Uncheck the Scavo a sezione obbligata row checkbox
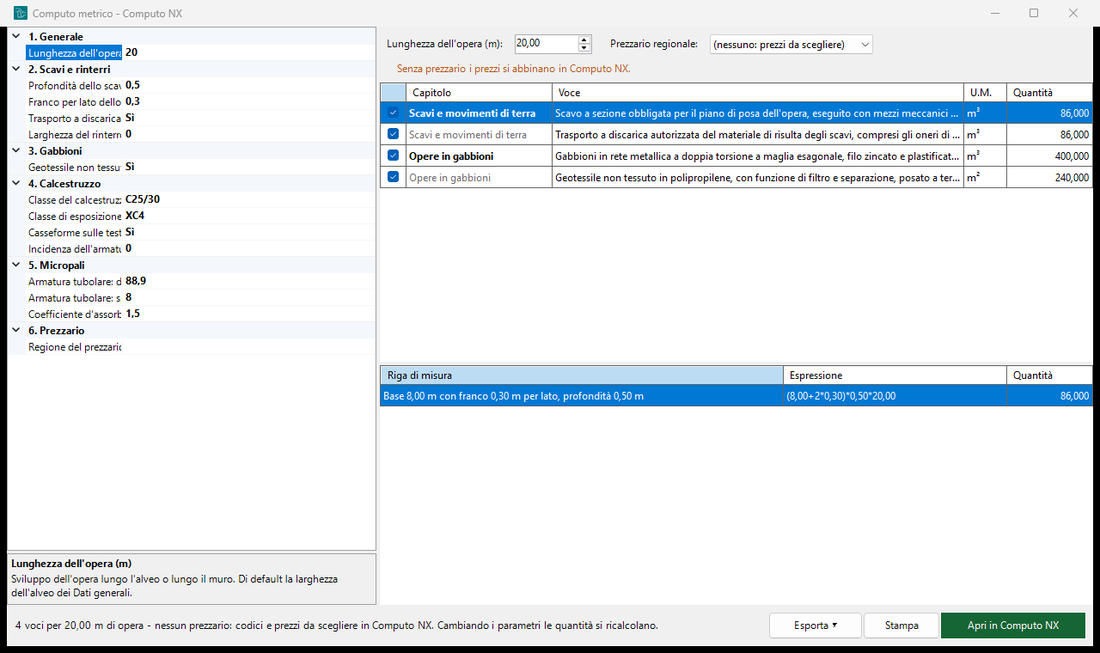This screenshot has height=653, width=1100. click(x=393, y=112)
